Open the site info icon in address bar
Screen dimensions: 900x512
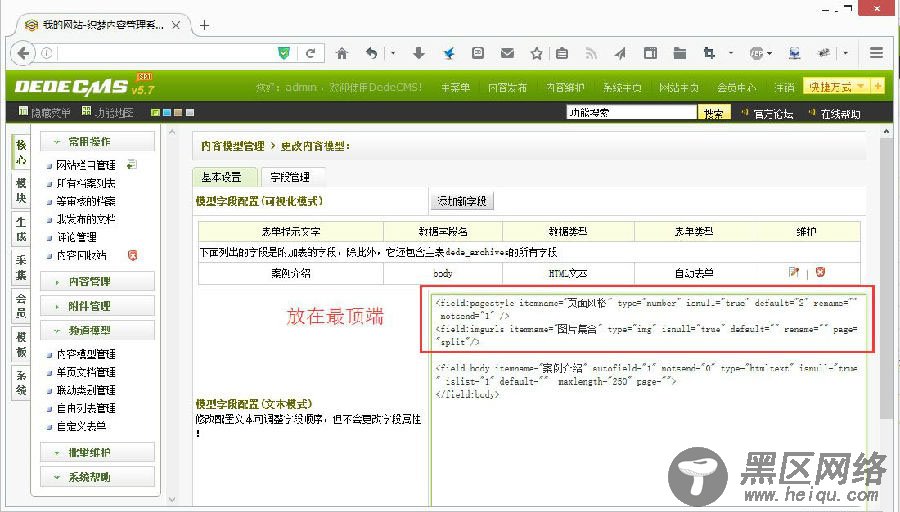pos(46,53)
